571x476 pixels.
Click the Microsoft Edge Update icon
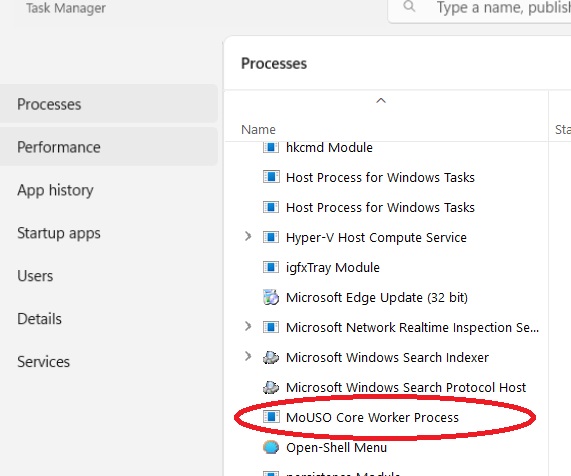point(271,297)
